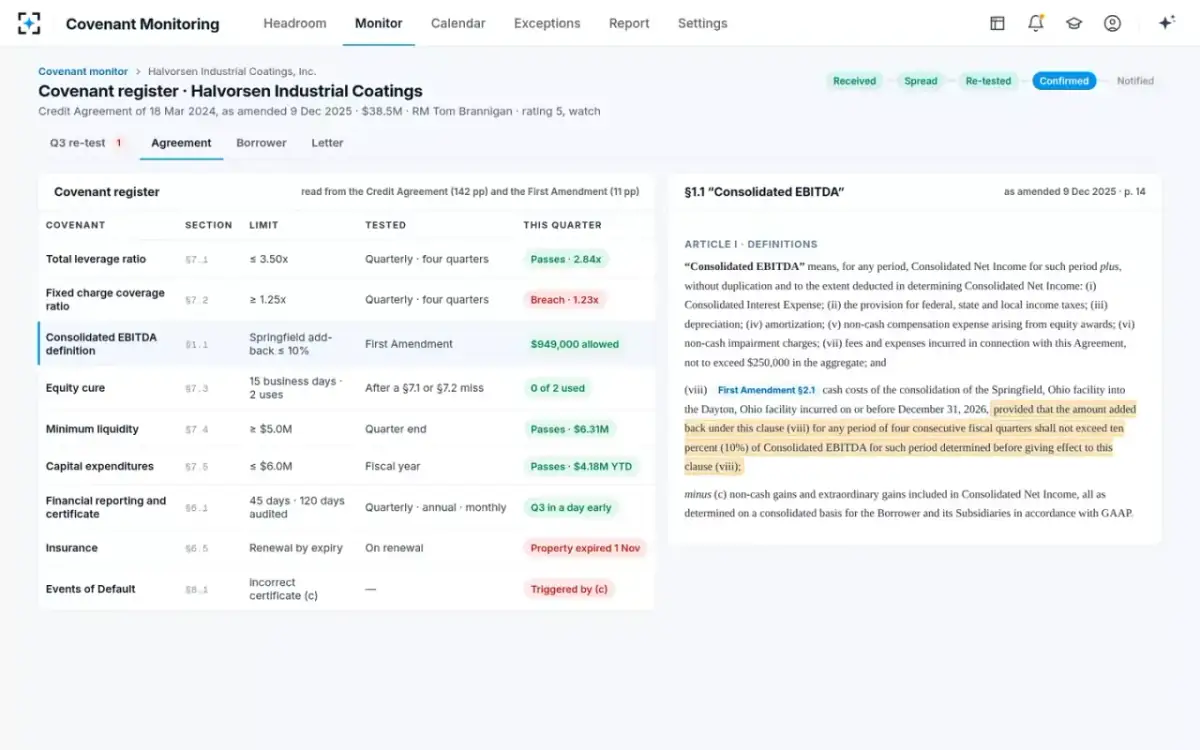Viewport: 1200px width, 750px height.
Task: Follow the Covenant monitor breadcrumb link
Action: [83, 72]
